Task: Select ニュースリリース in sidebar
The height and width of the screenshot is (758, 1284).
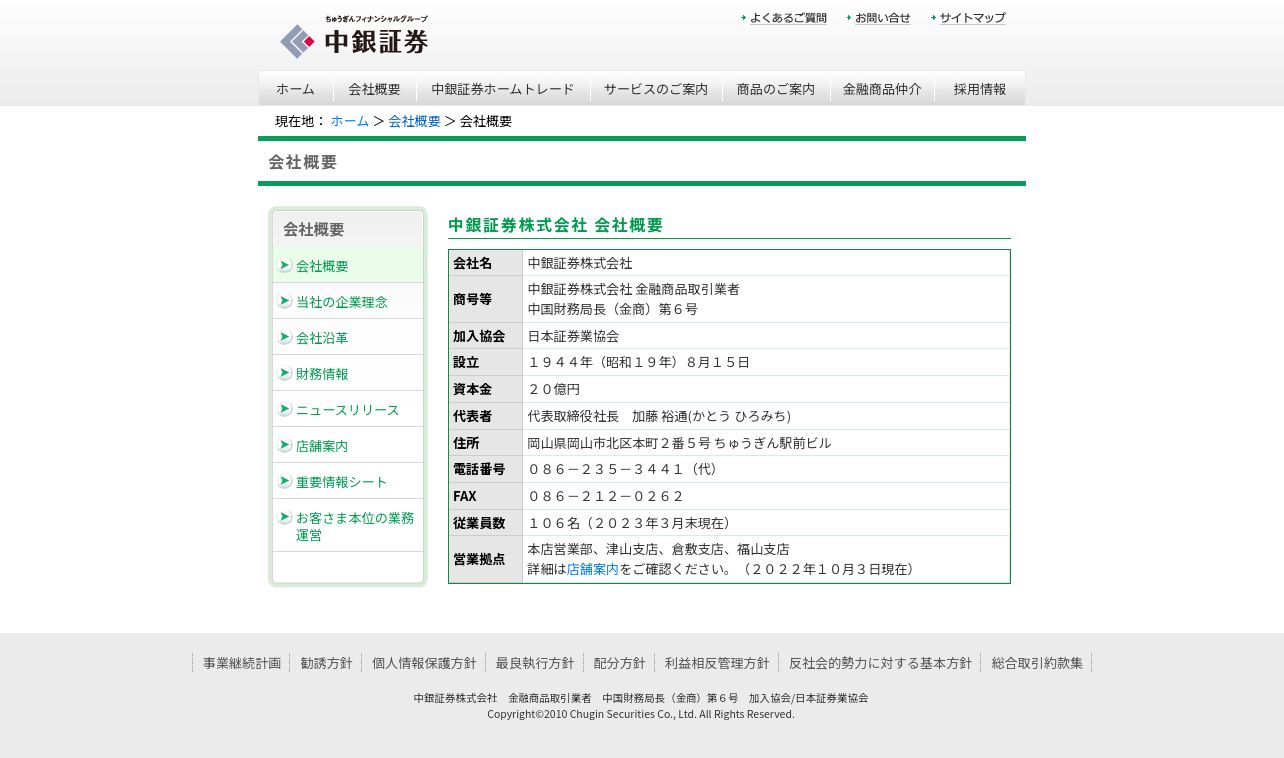Action: pos(348,409)
